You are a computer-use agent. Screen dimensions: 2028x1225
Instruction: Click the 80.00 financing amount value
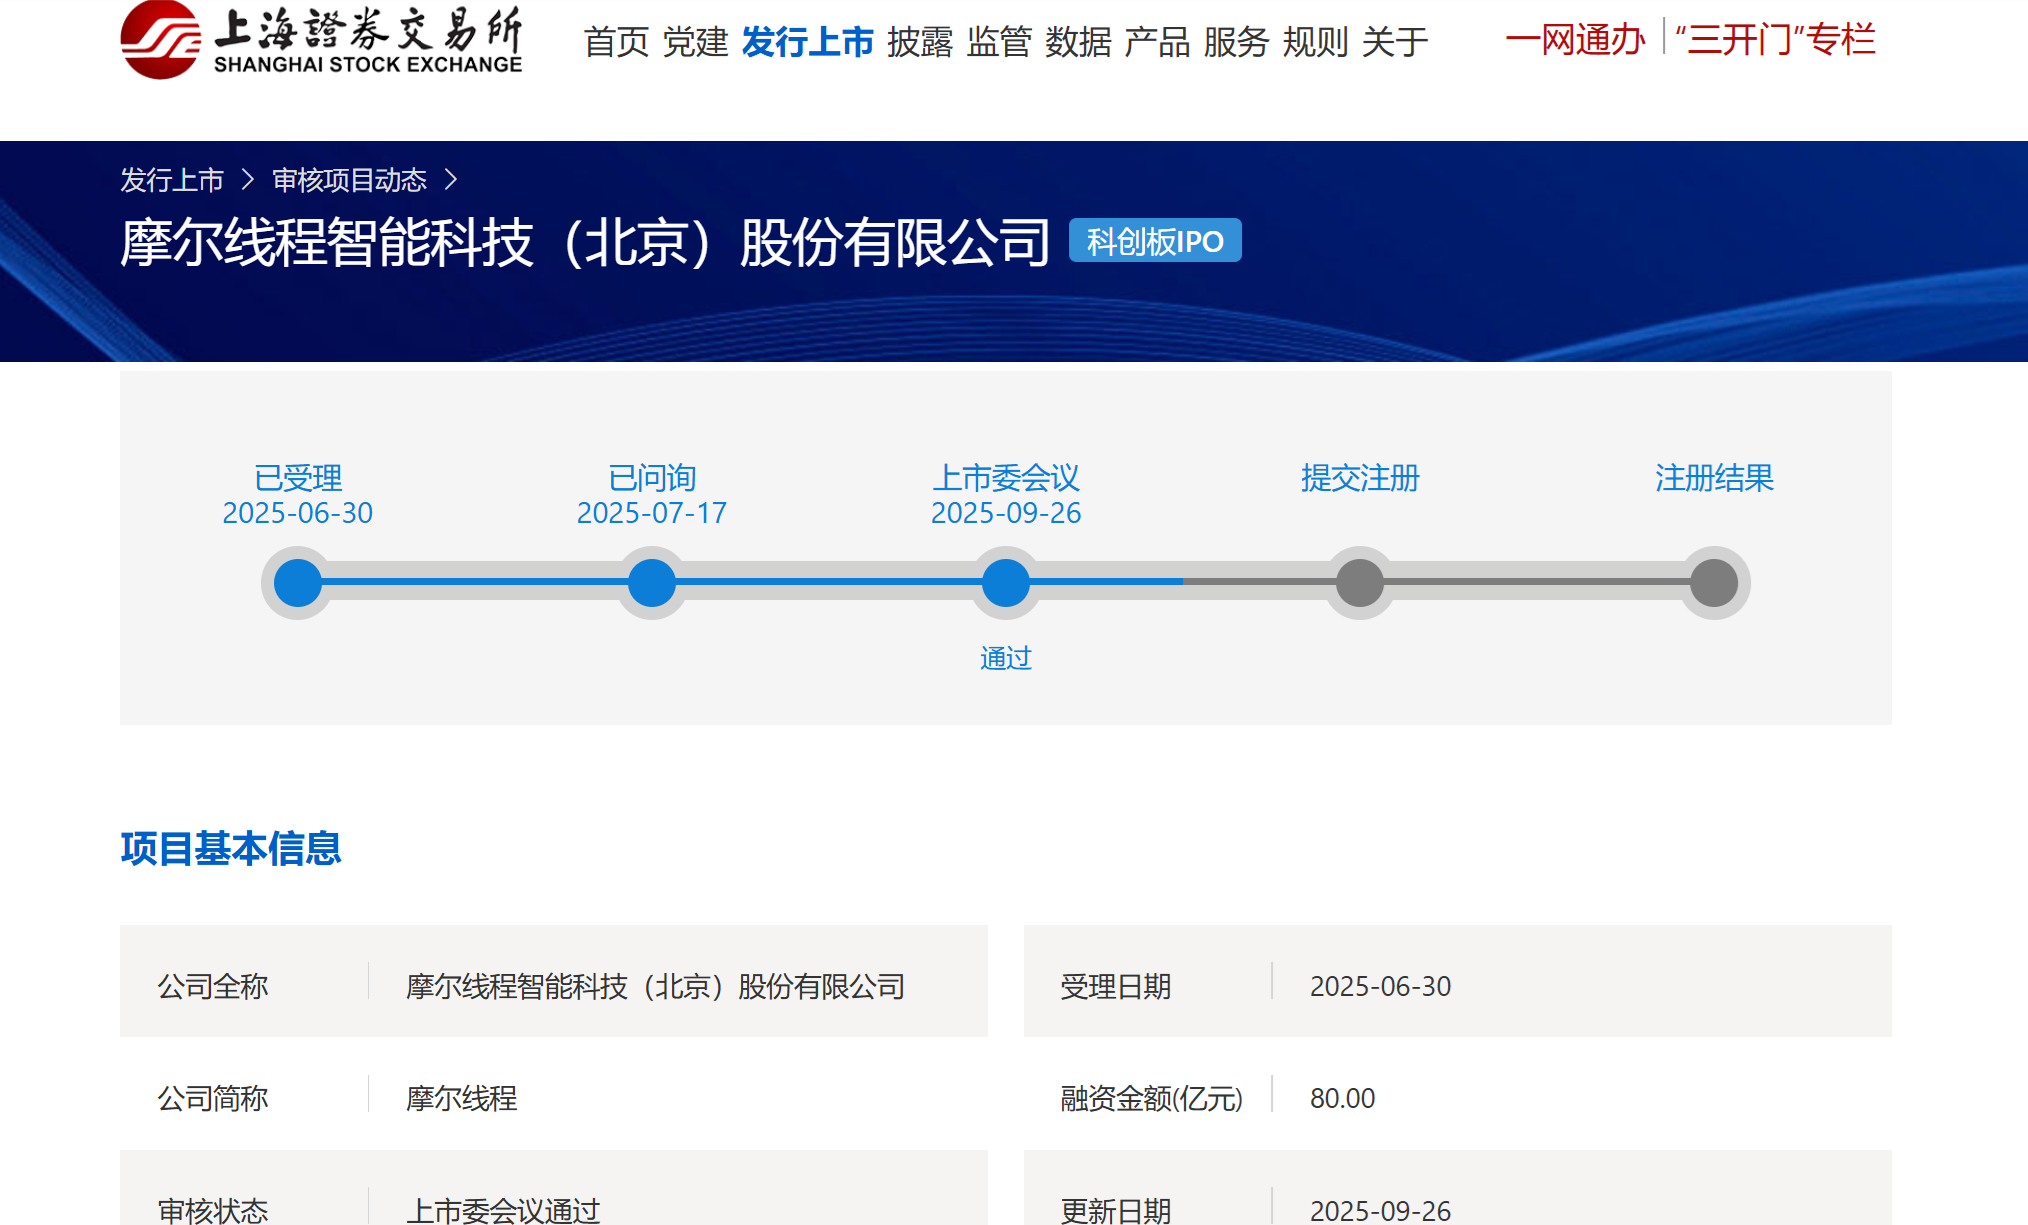click(1343, 1099)
